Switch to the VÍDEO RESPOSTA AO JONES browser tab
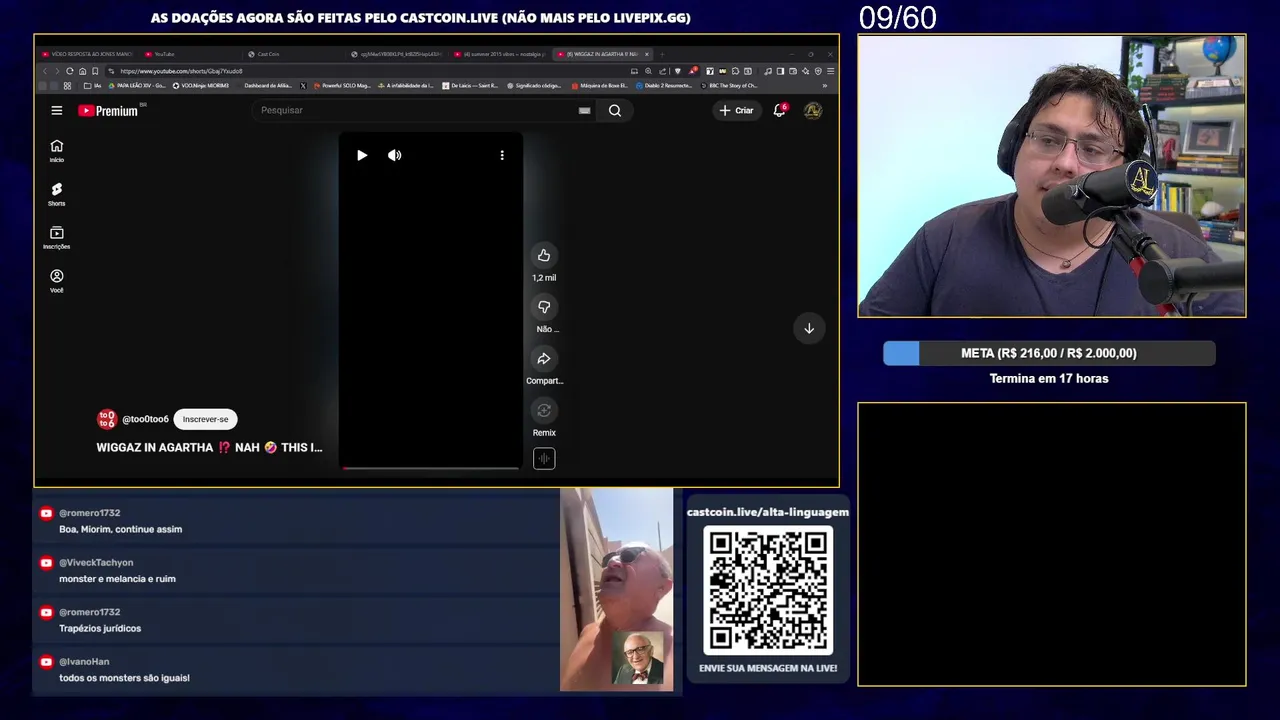 tap(87, 54)
